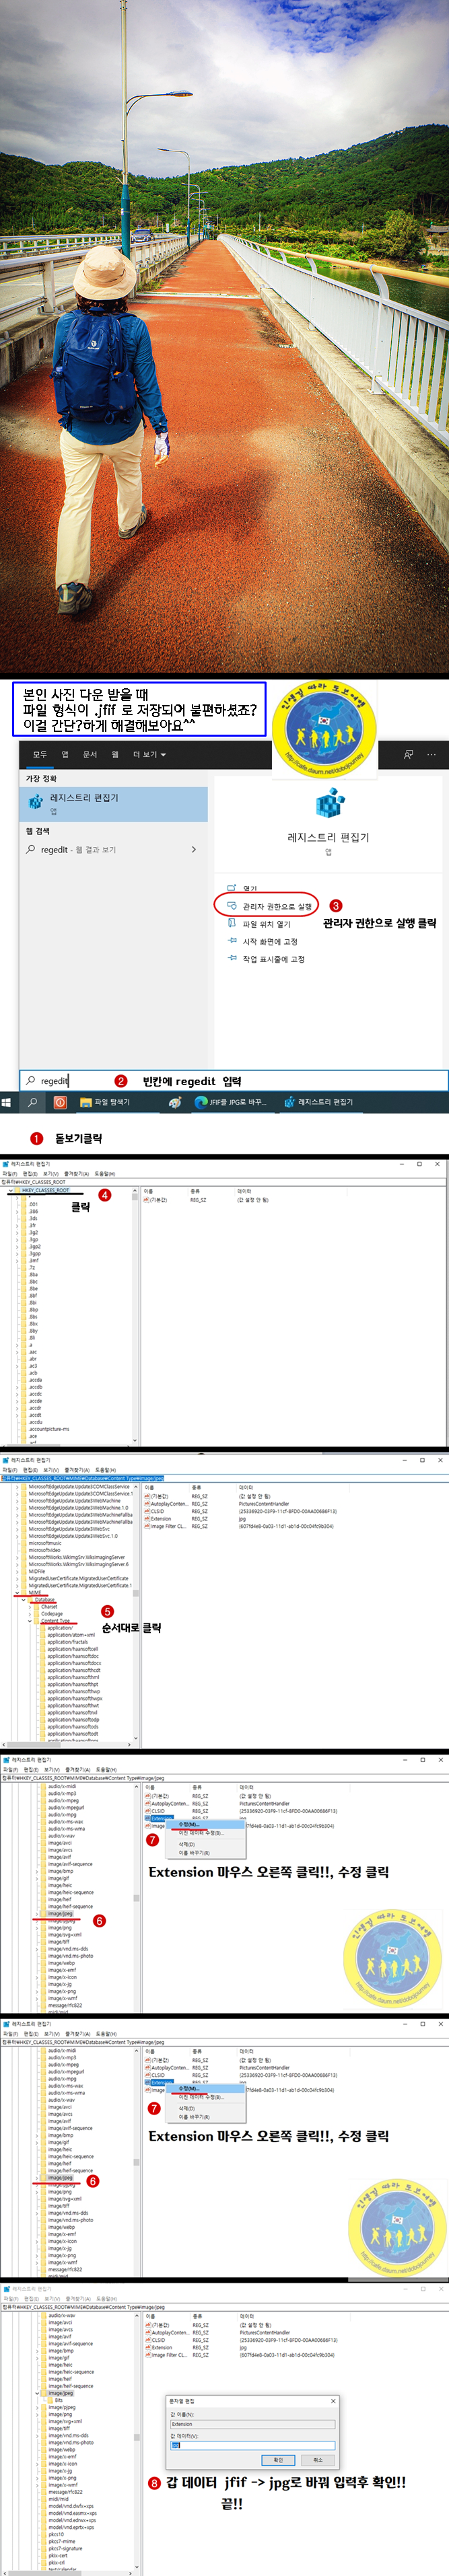Open the three-dot options in the search panel
449x2576 pixels.
tap(431, 754)
